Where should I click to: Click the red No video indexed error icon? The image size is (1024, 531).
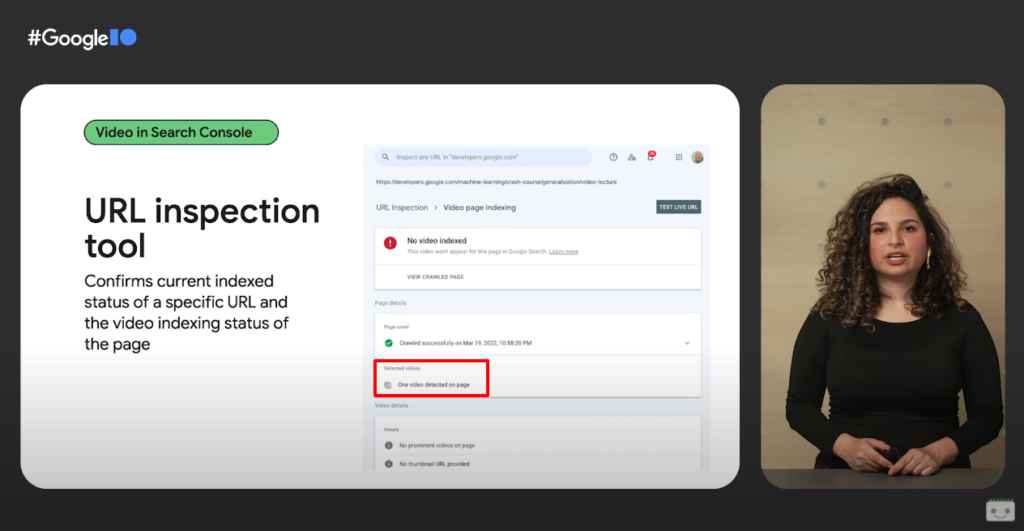point(390,243)
